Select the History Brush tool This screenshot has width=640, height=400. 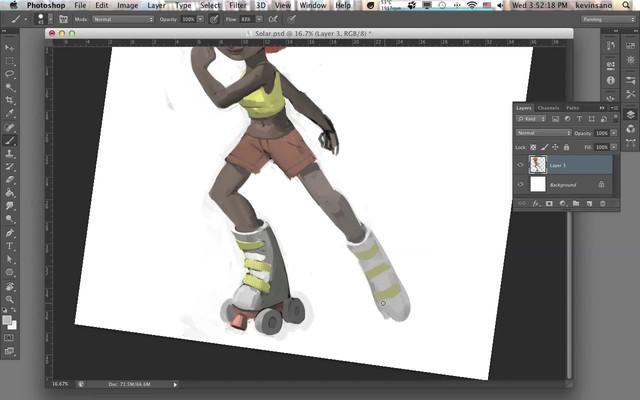pyautogui.click(x=9, y=167)
